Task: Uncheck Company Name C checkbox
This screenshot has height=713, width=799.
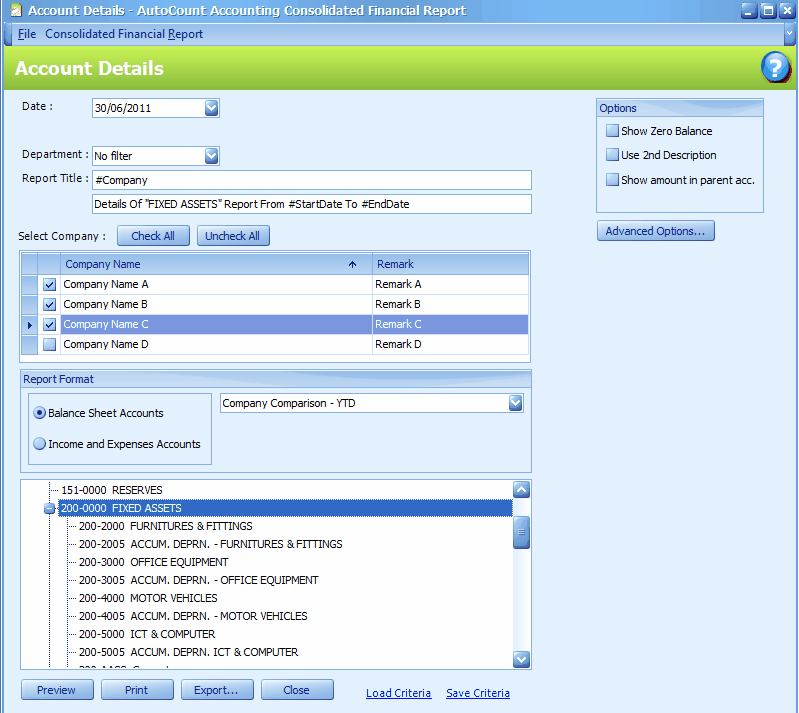Action: (49, 324)
